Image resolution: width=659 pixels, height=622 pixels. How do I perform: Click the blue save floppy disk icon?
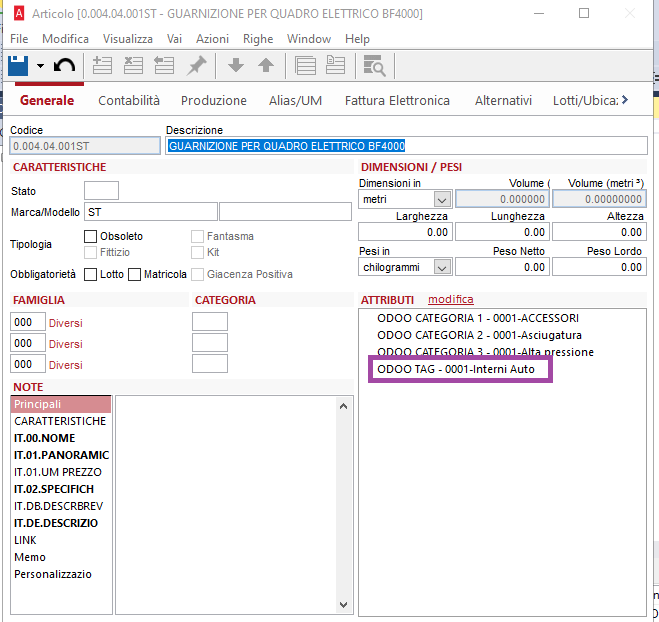click(19, 66)
